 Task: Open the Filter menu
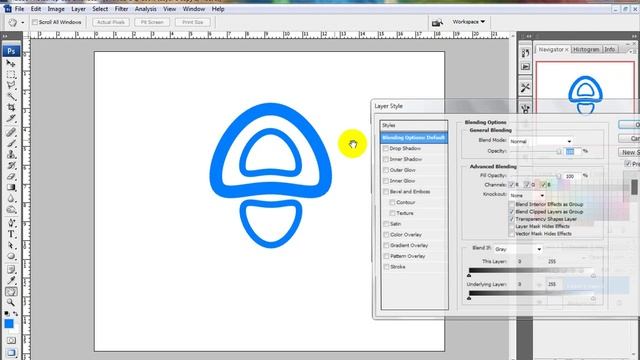click(x=121, y=9)
